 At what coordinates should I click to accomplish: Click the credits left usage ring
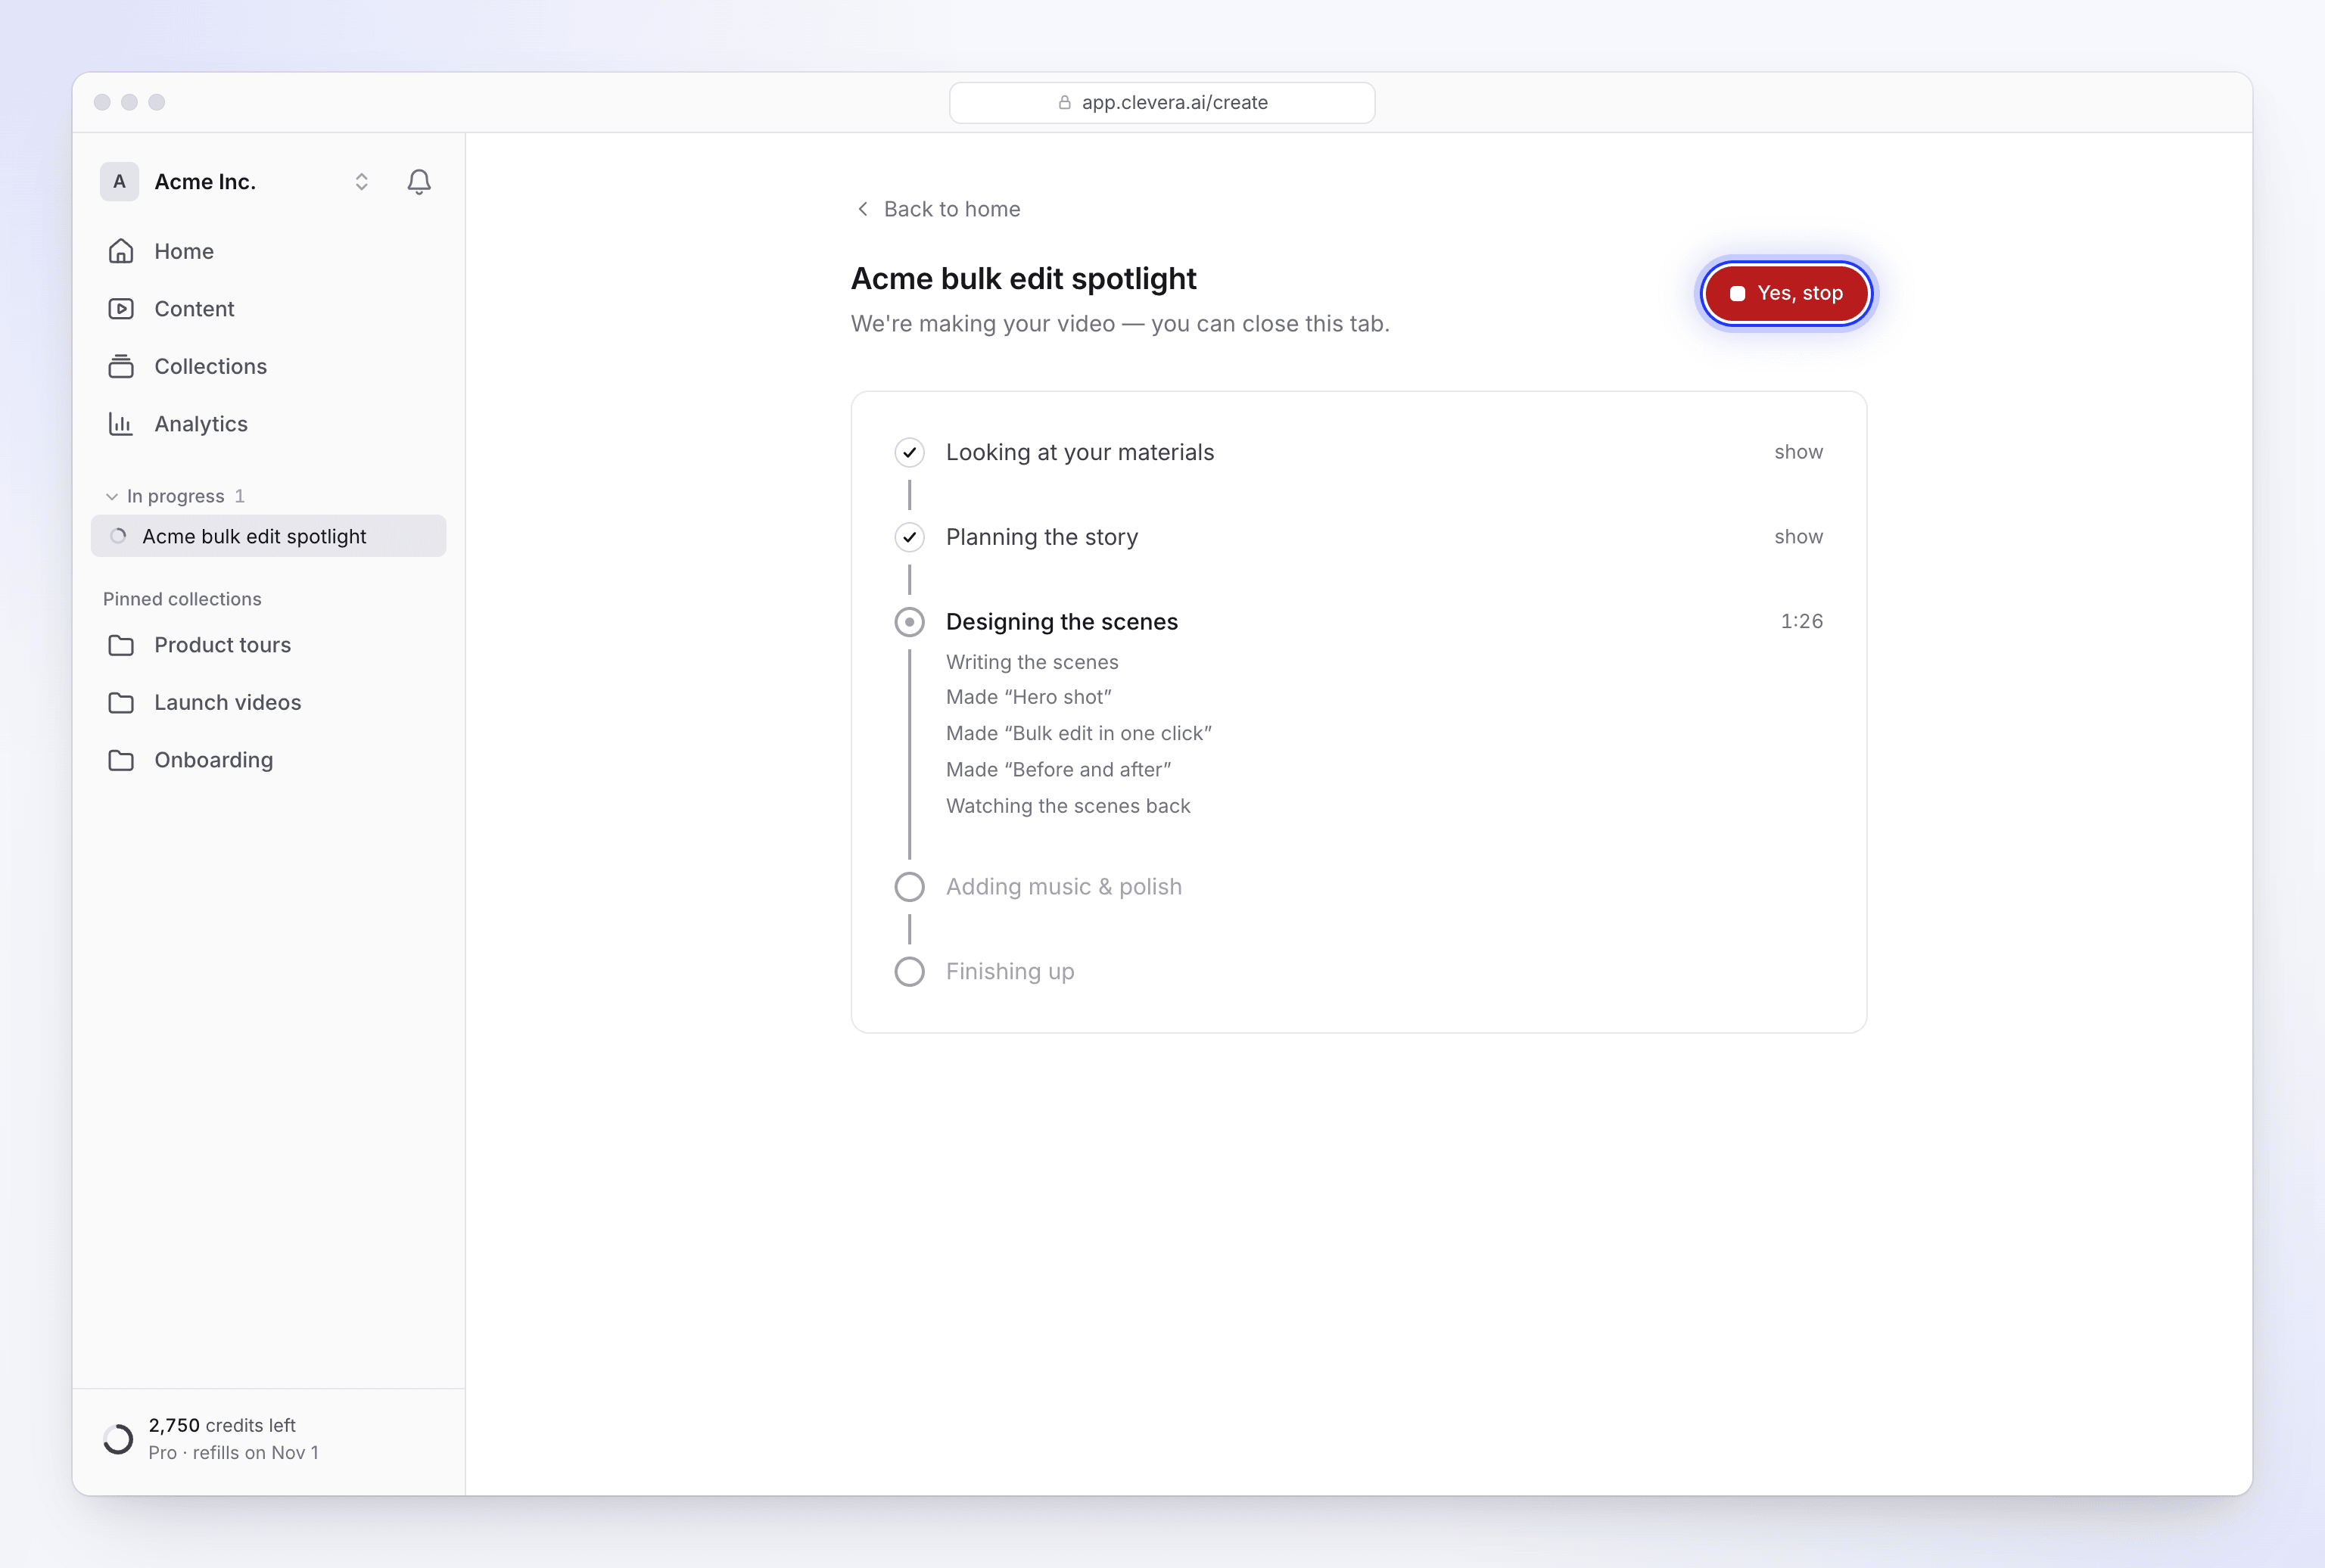tap(118, 1439)
